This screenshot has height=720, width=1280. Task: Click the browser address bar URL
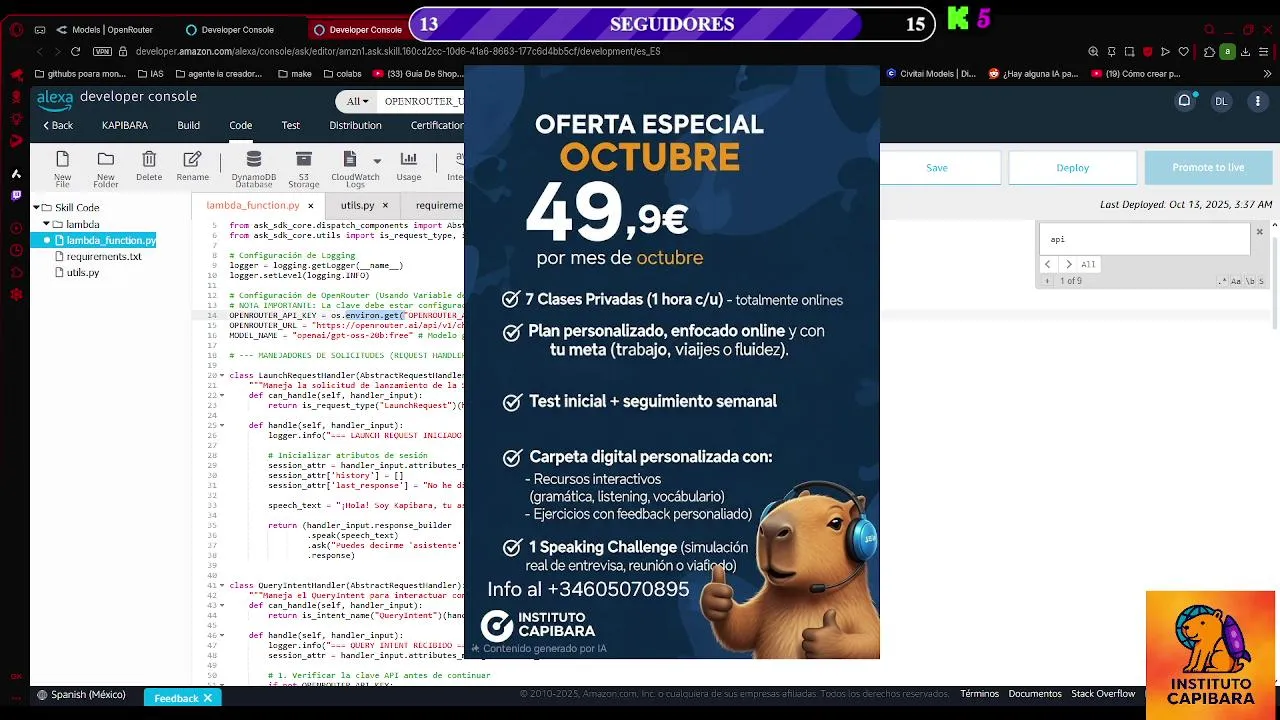[x=398, y=51]
